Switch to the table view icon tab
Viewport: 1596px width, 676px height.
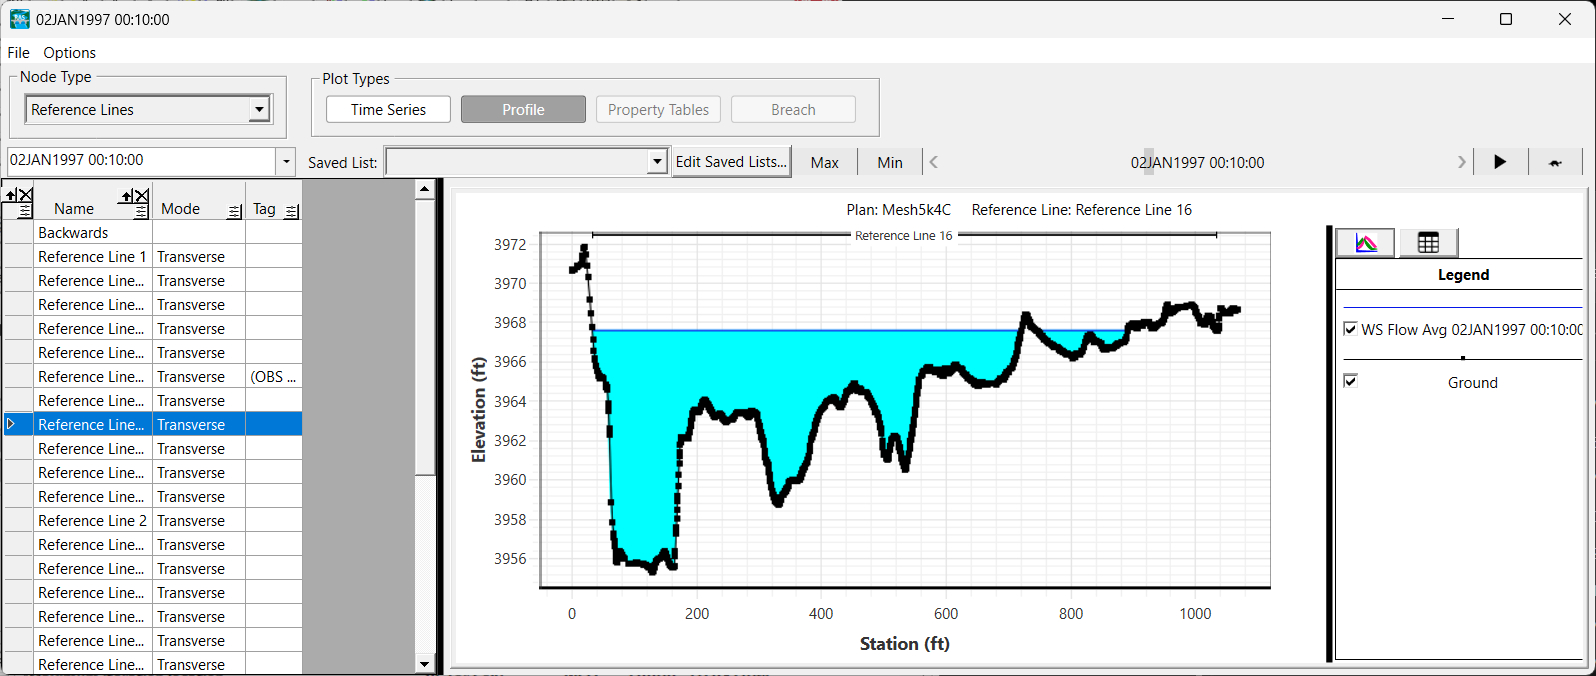pyautogui.click(x=1428, y=243)
